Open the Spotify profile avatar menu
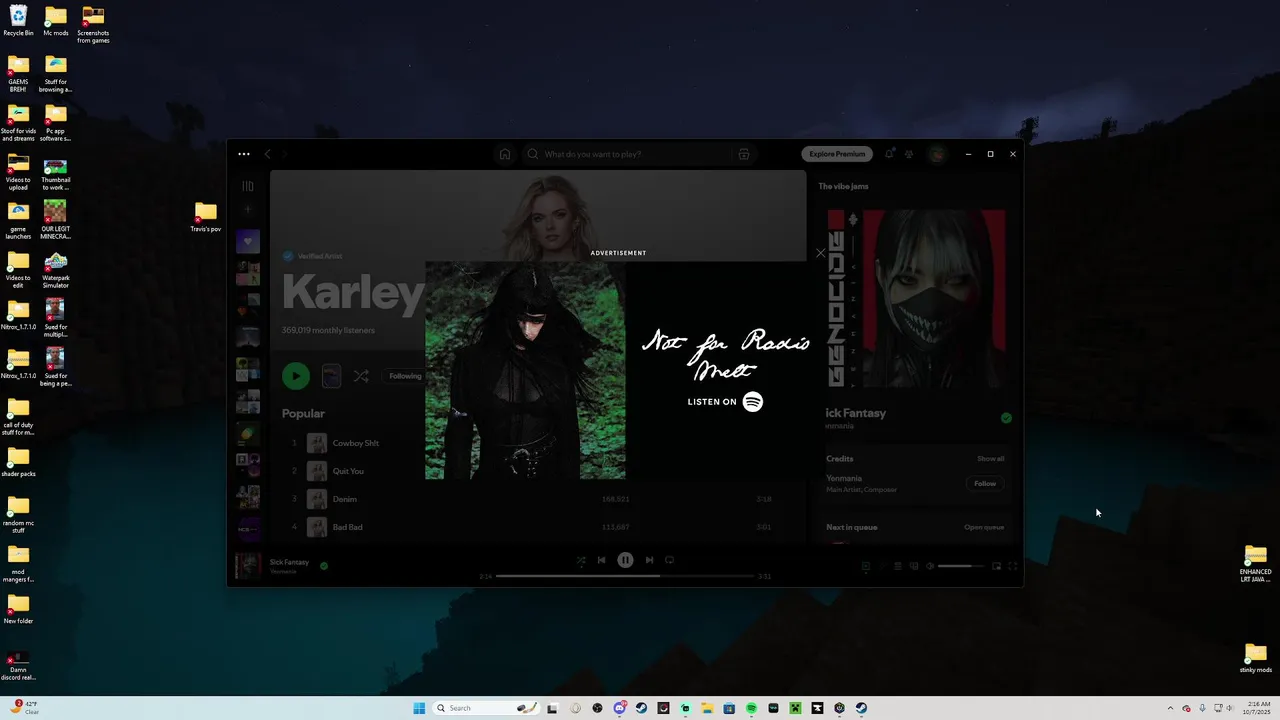The image size is (1280, 720). click(937, 154)
